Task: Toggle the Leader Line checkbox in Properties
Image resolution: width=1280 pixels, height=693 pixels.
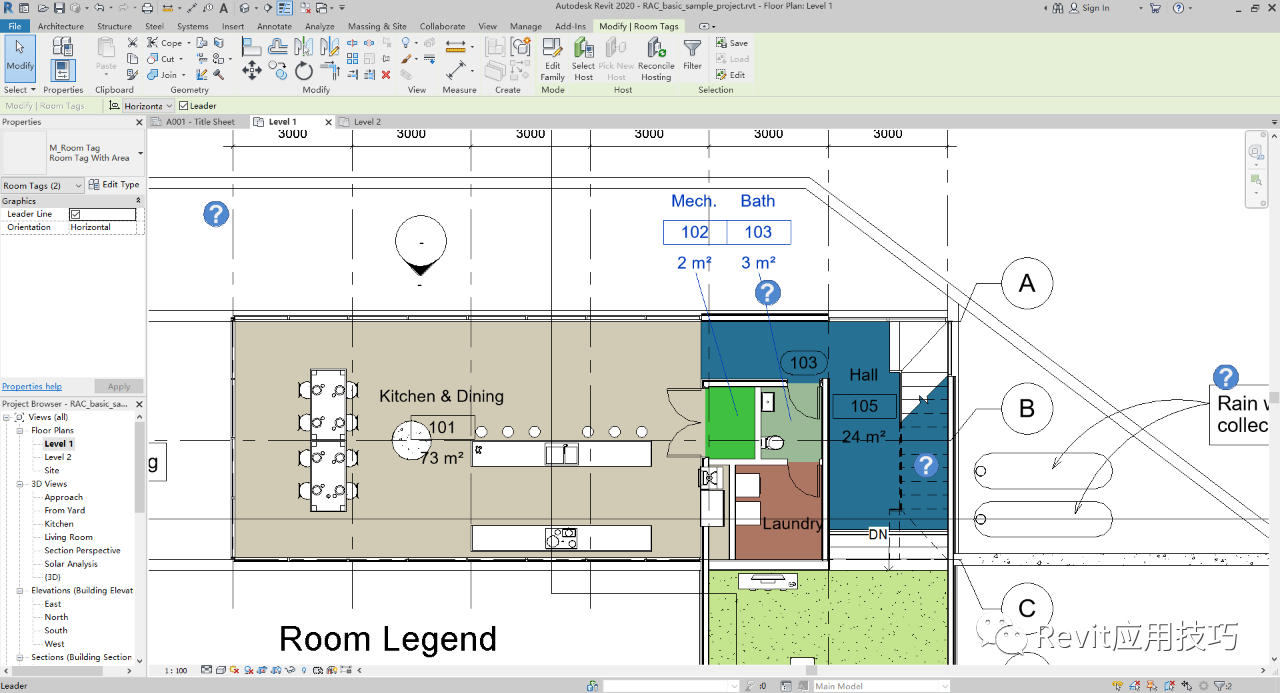Action: [x=75, y=214]
